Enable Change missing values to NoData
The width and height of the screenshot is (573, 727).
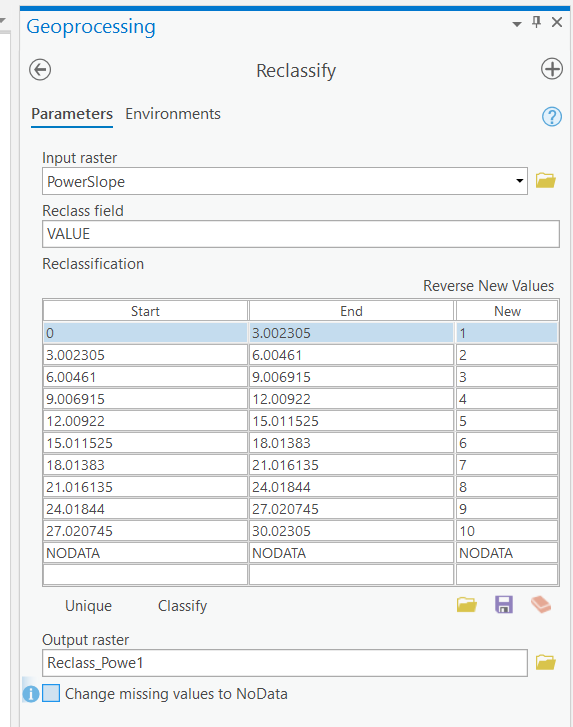[51, 694]
